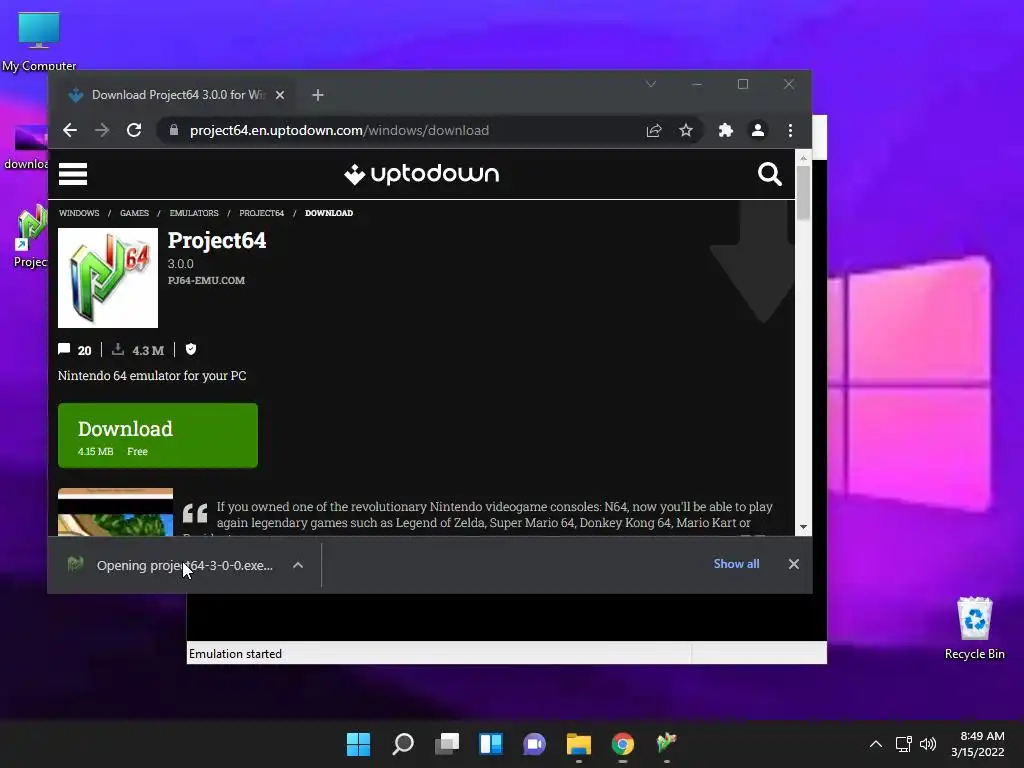This screenshot has height=768, width=1024.
Task: Open the Chrome three-dot menu
Action: tap(790, 131)
